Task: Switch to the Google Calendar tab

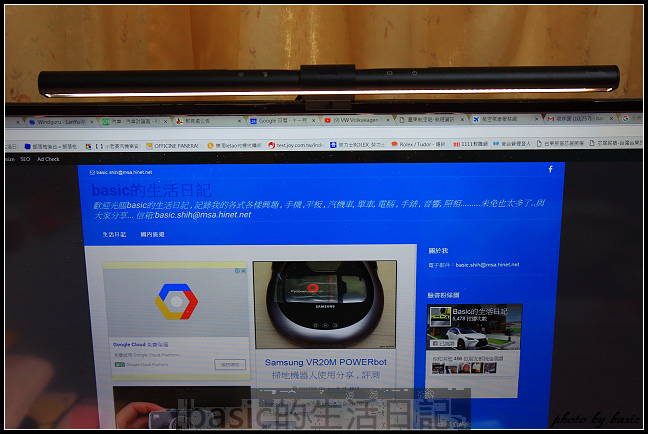Action: coord(282,120)
